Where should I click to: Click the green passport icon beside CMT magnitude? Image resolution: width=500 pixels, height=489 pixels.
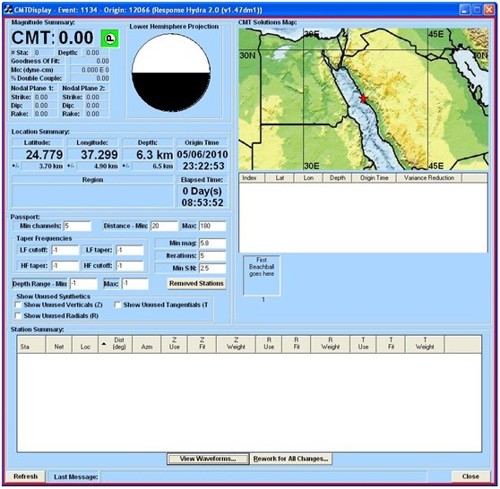110,38
